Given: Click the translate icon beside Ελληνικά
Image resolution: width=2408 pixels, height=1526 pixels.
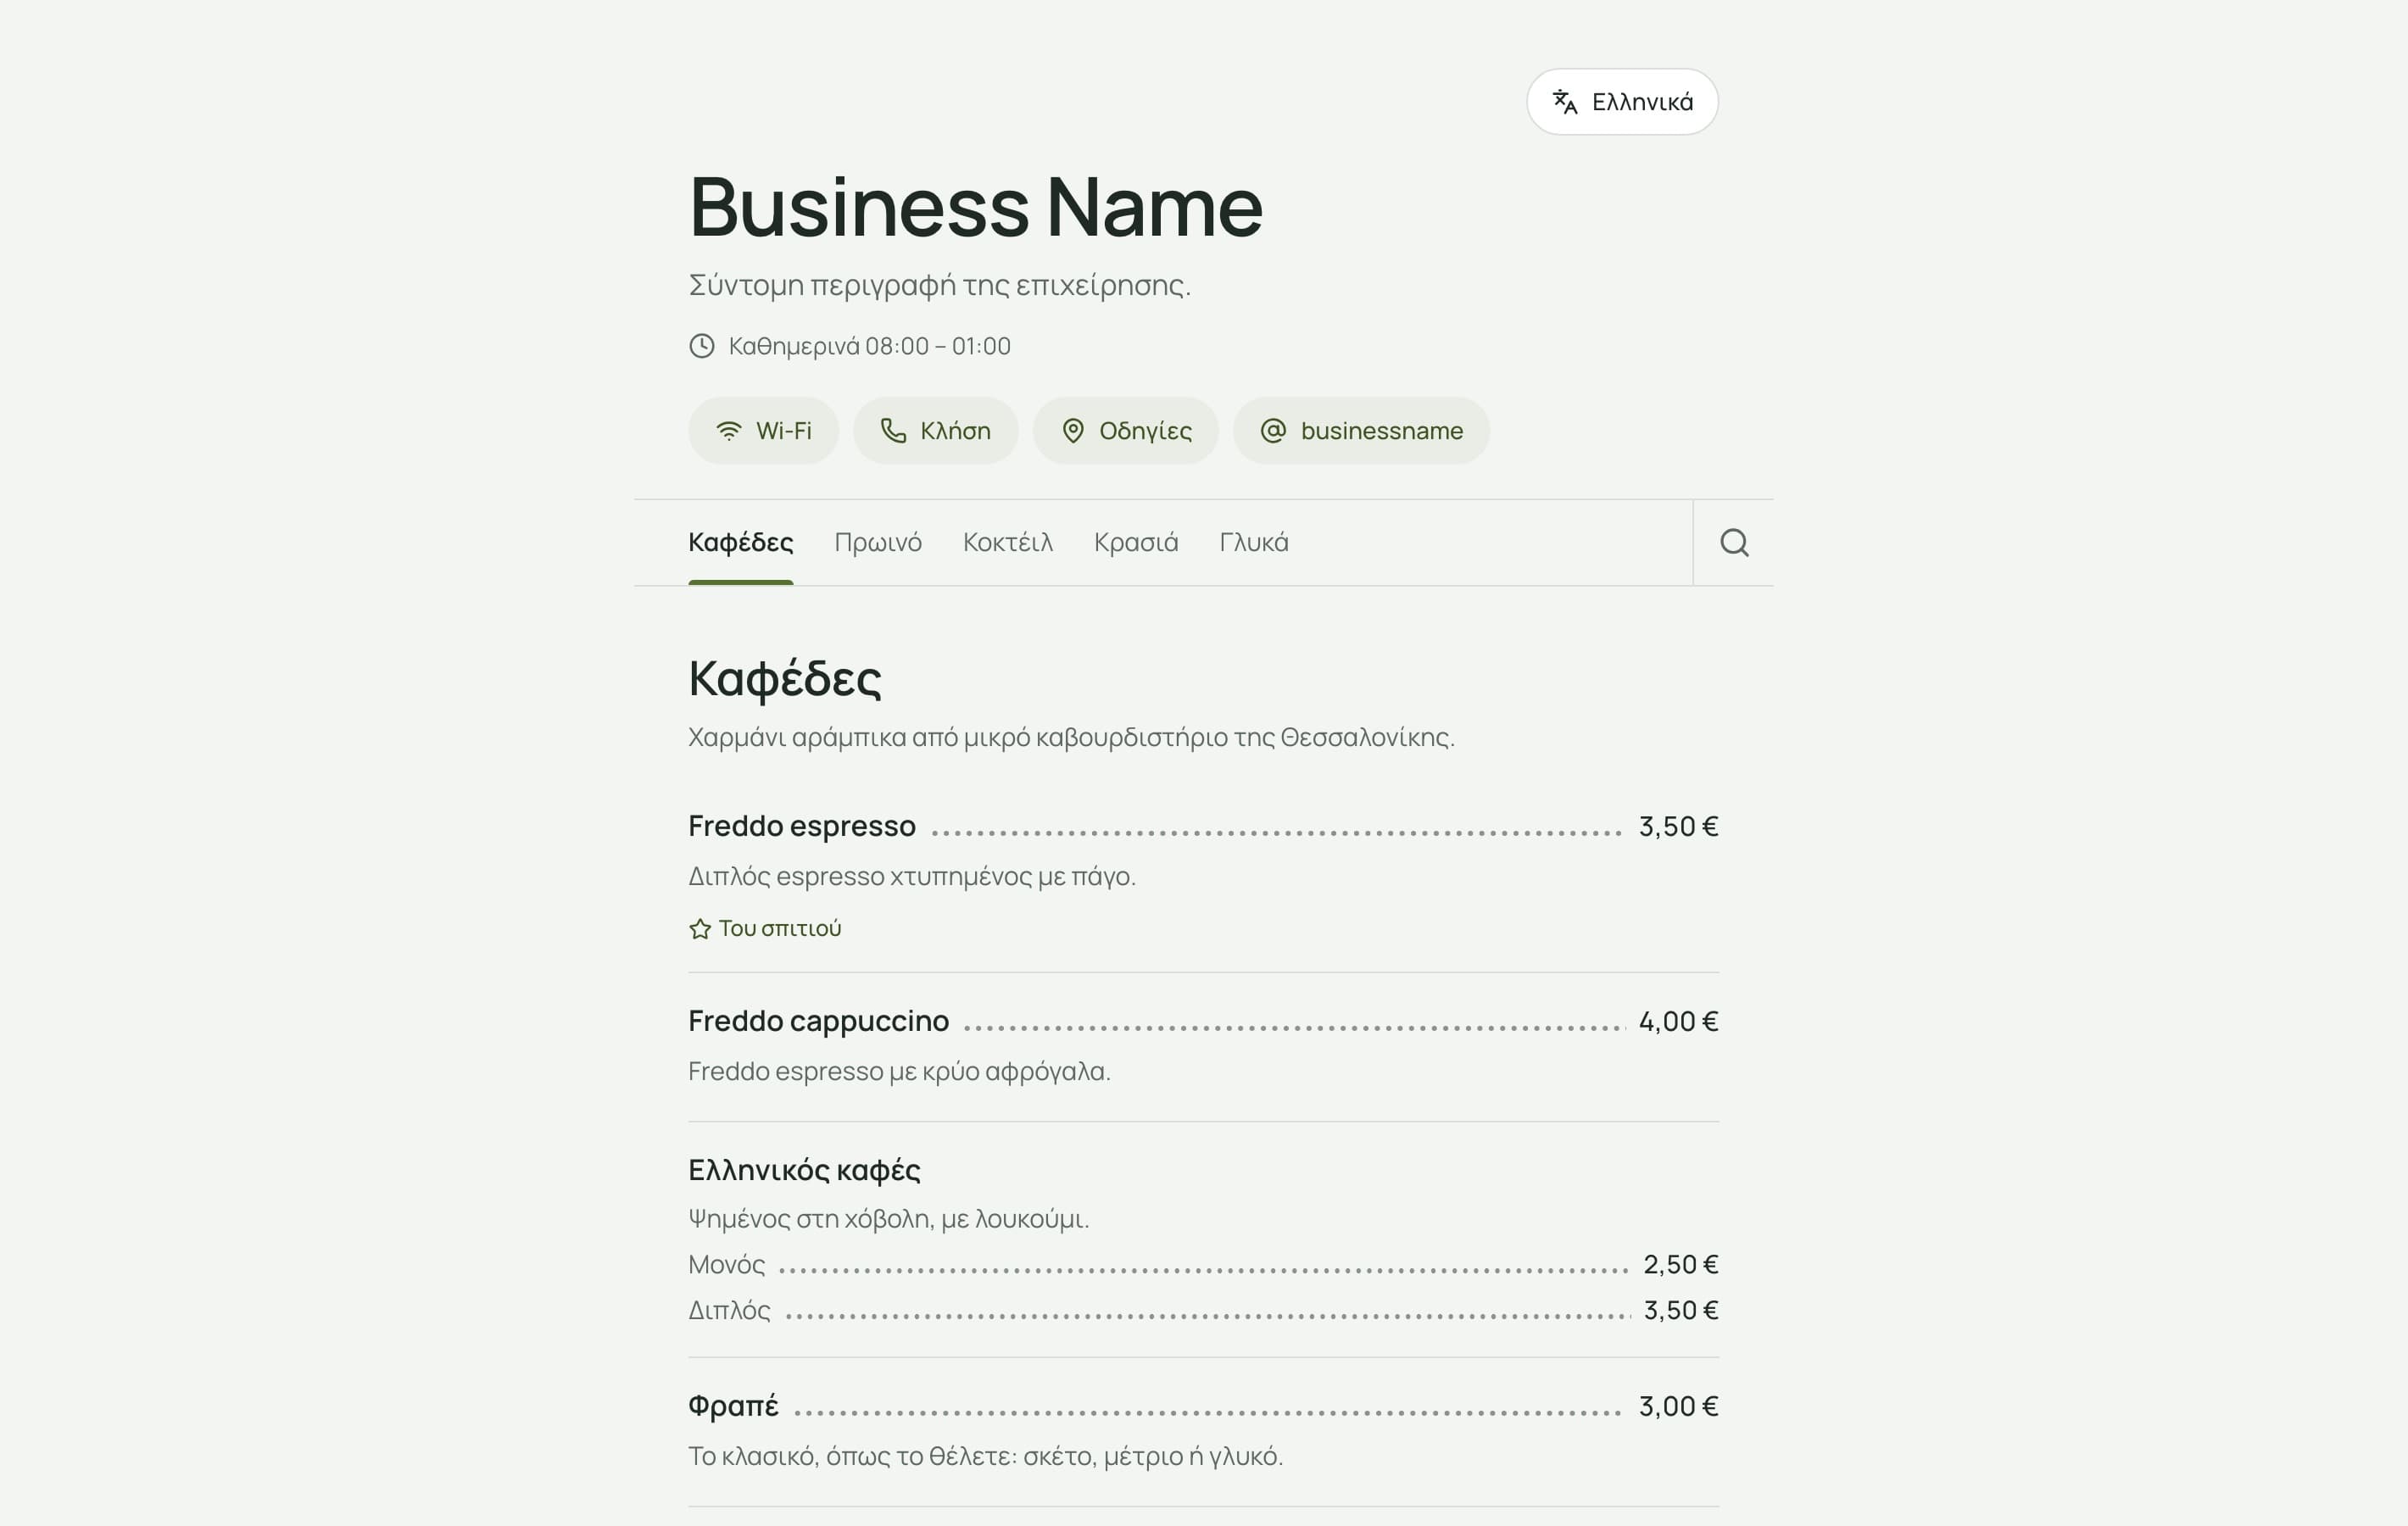Looking at the screenshot, I should [1565, 102].
